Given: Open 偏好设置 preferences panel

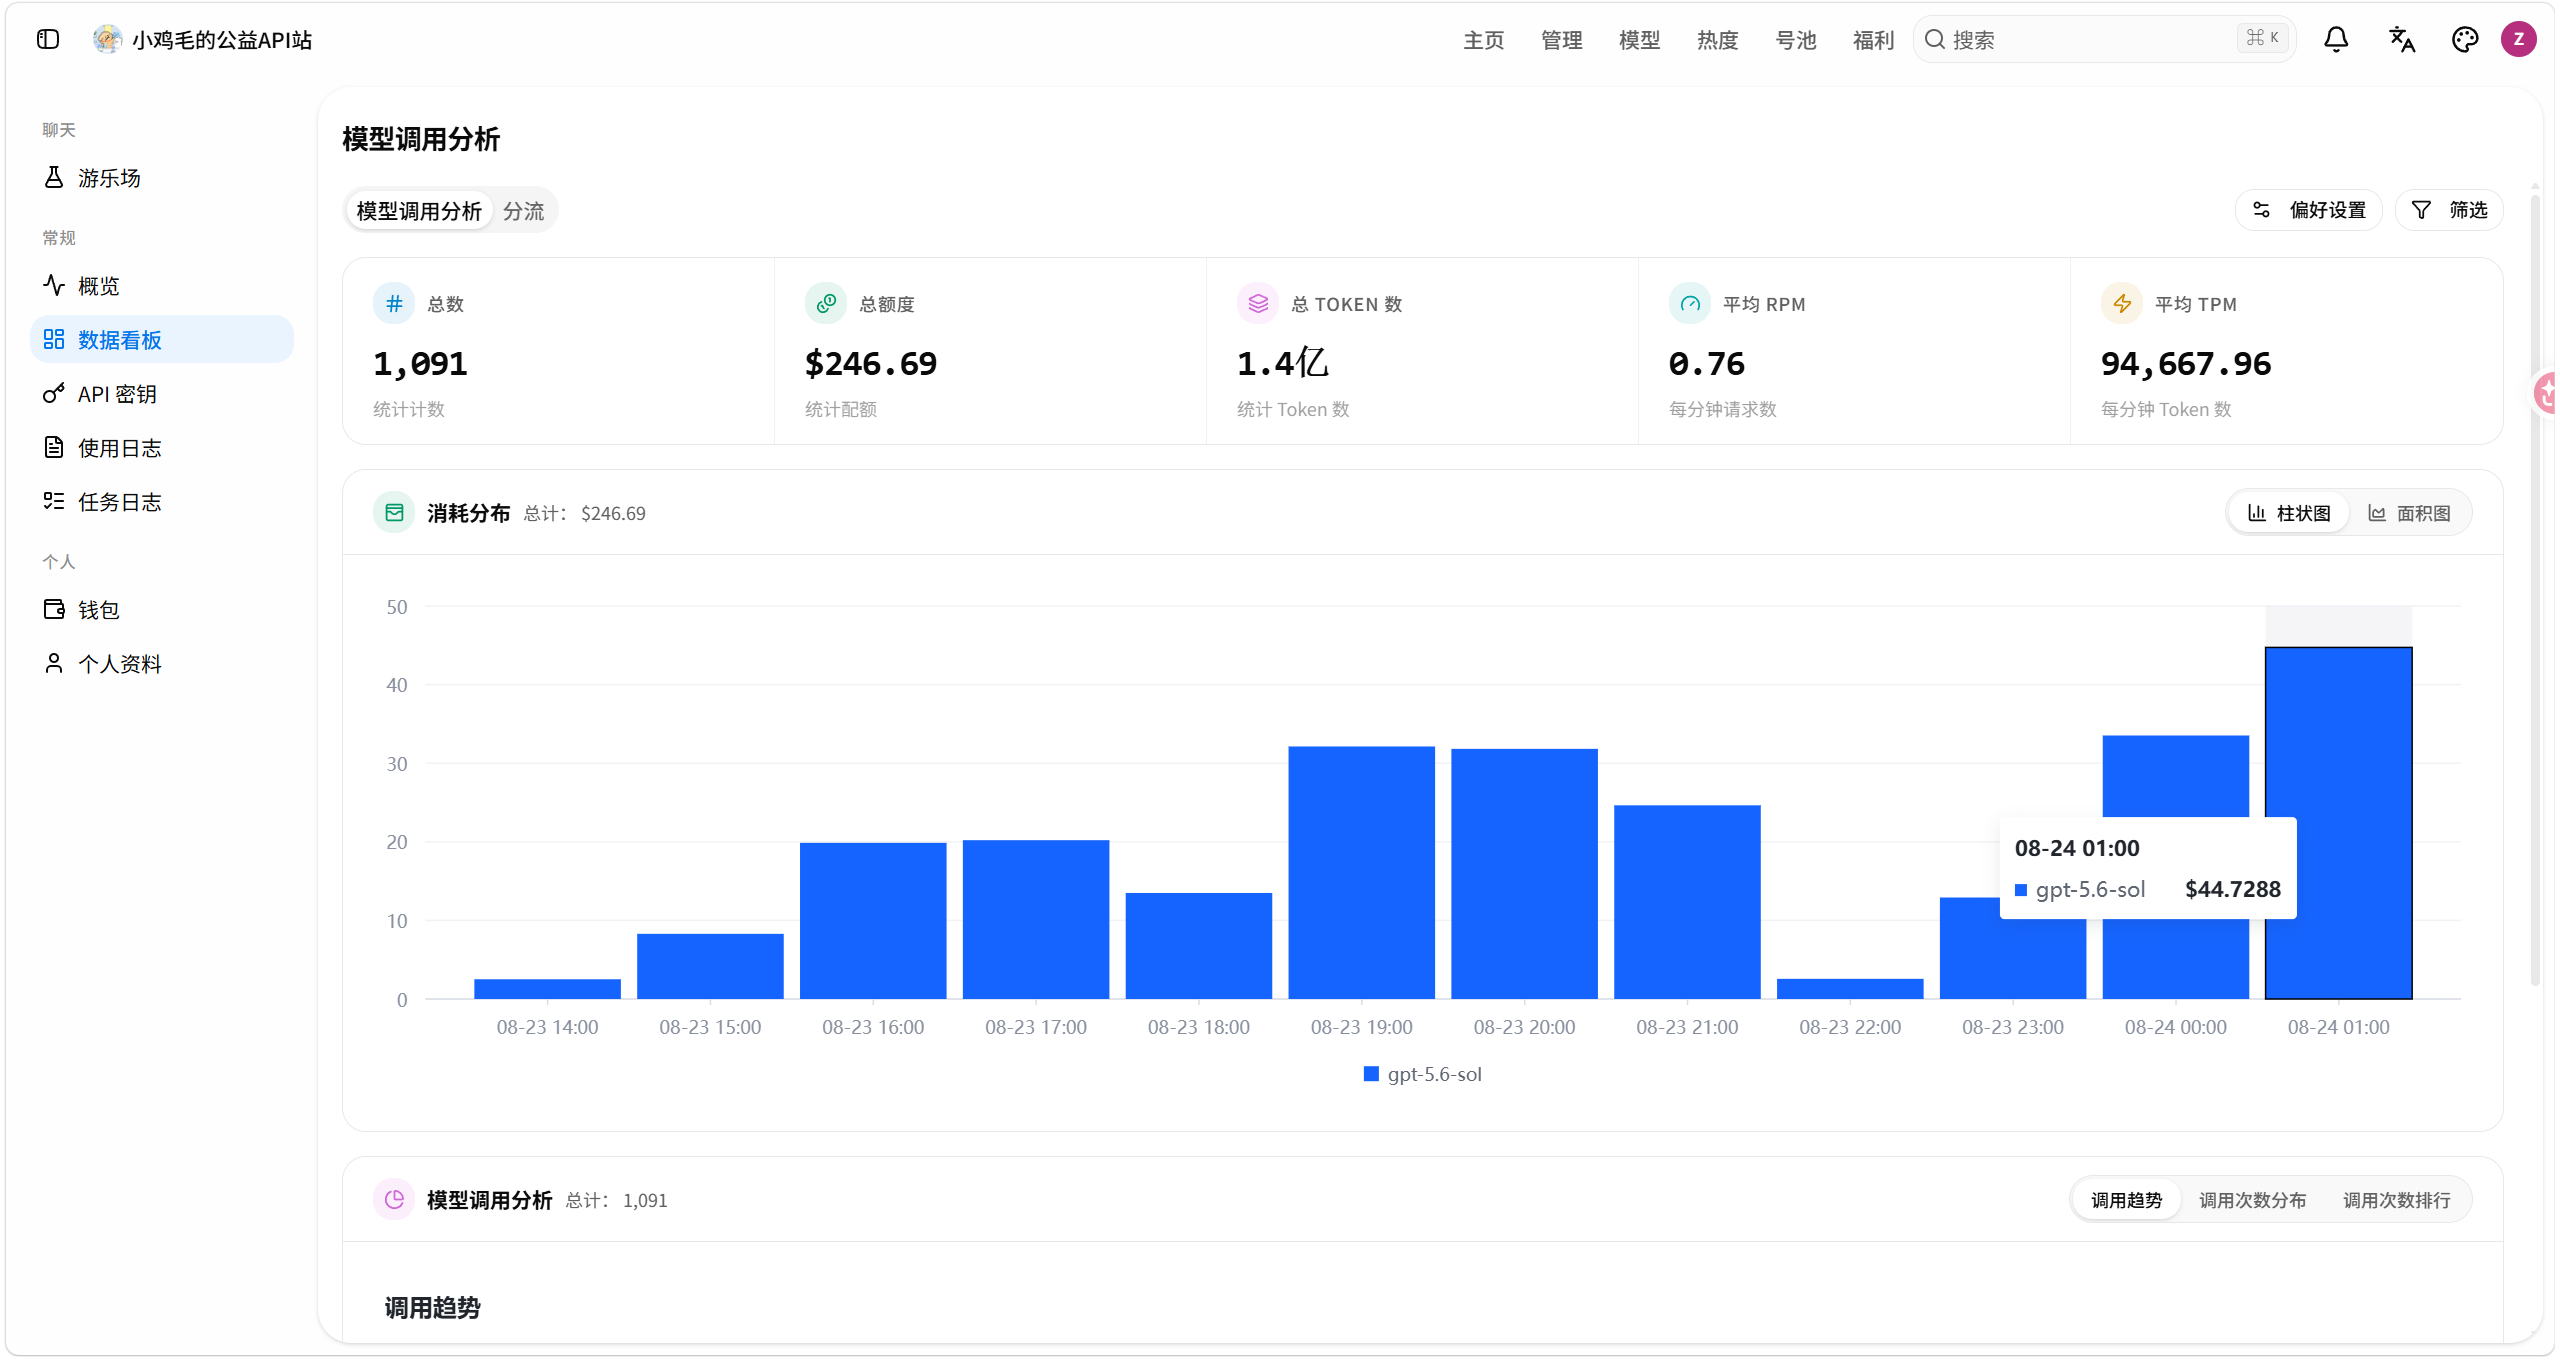Looking at the screenshot, I should point(2309,210).
